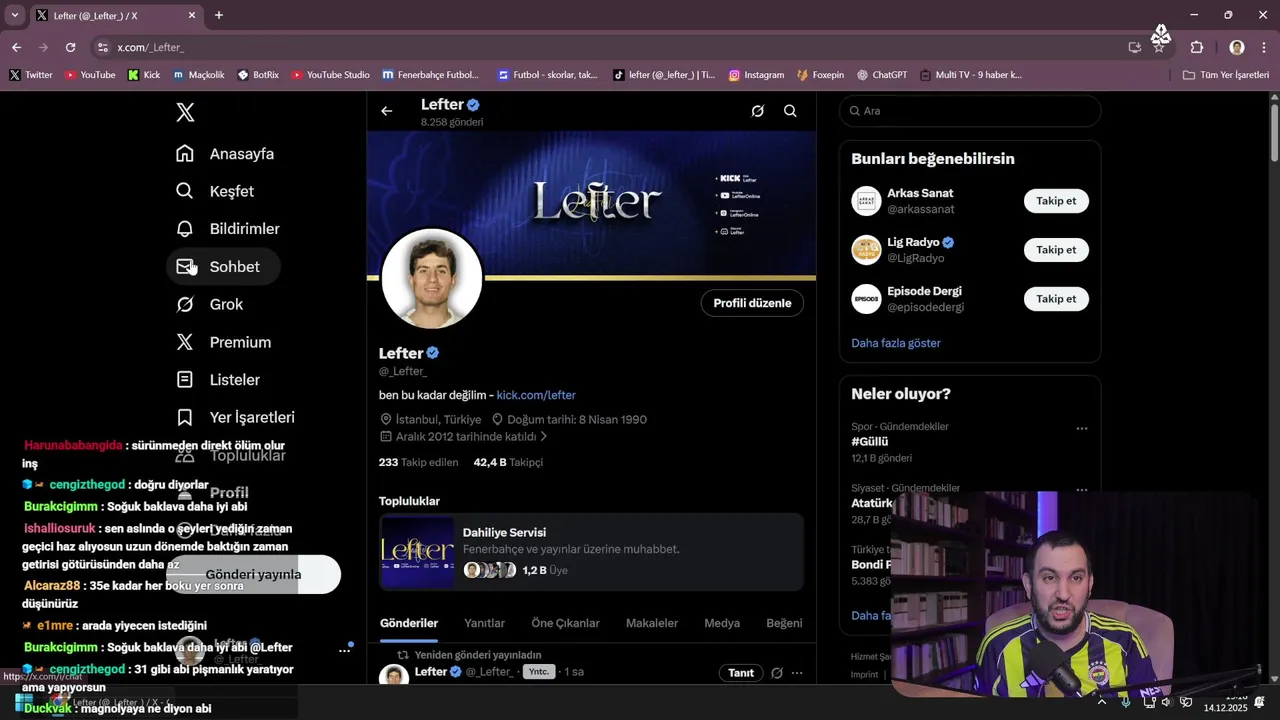Open Twitter bookmark
1280x720 pixels.
(x=31, y=75)
